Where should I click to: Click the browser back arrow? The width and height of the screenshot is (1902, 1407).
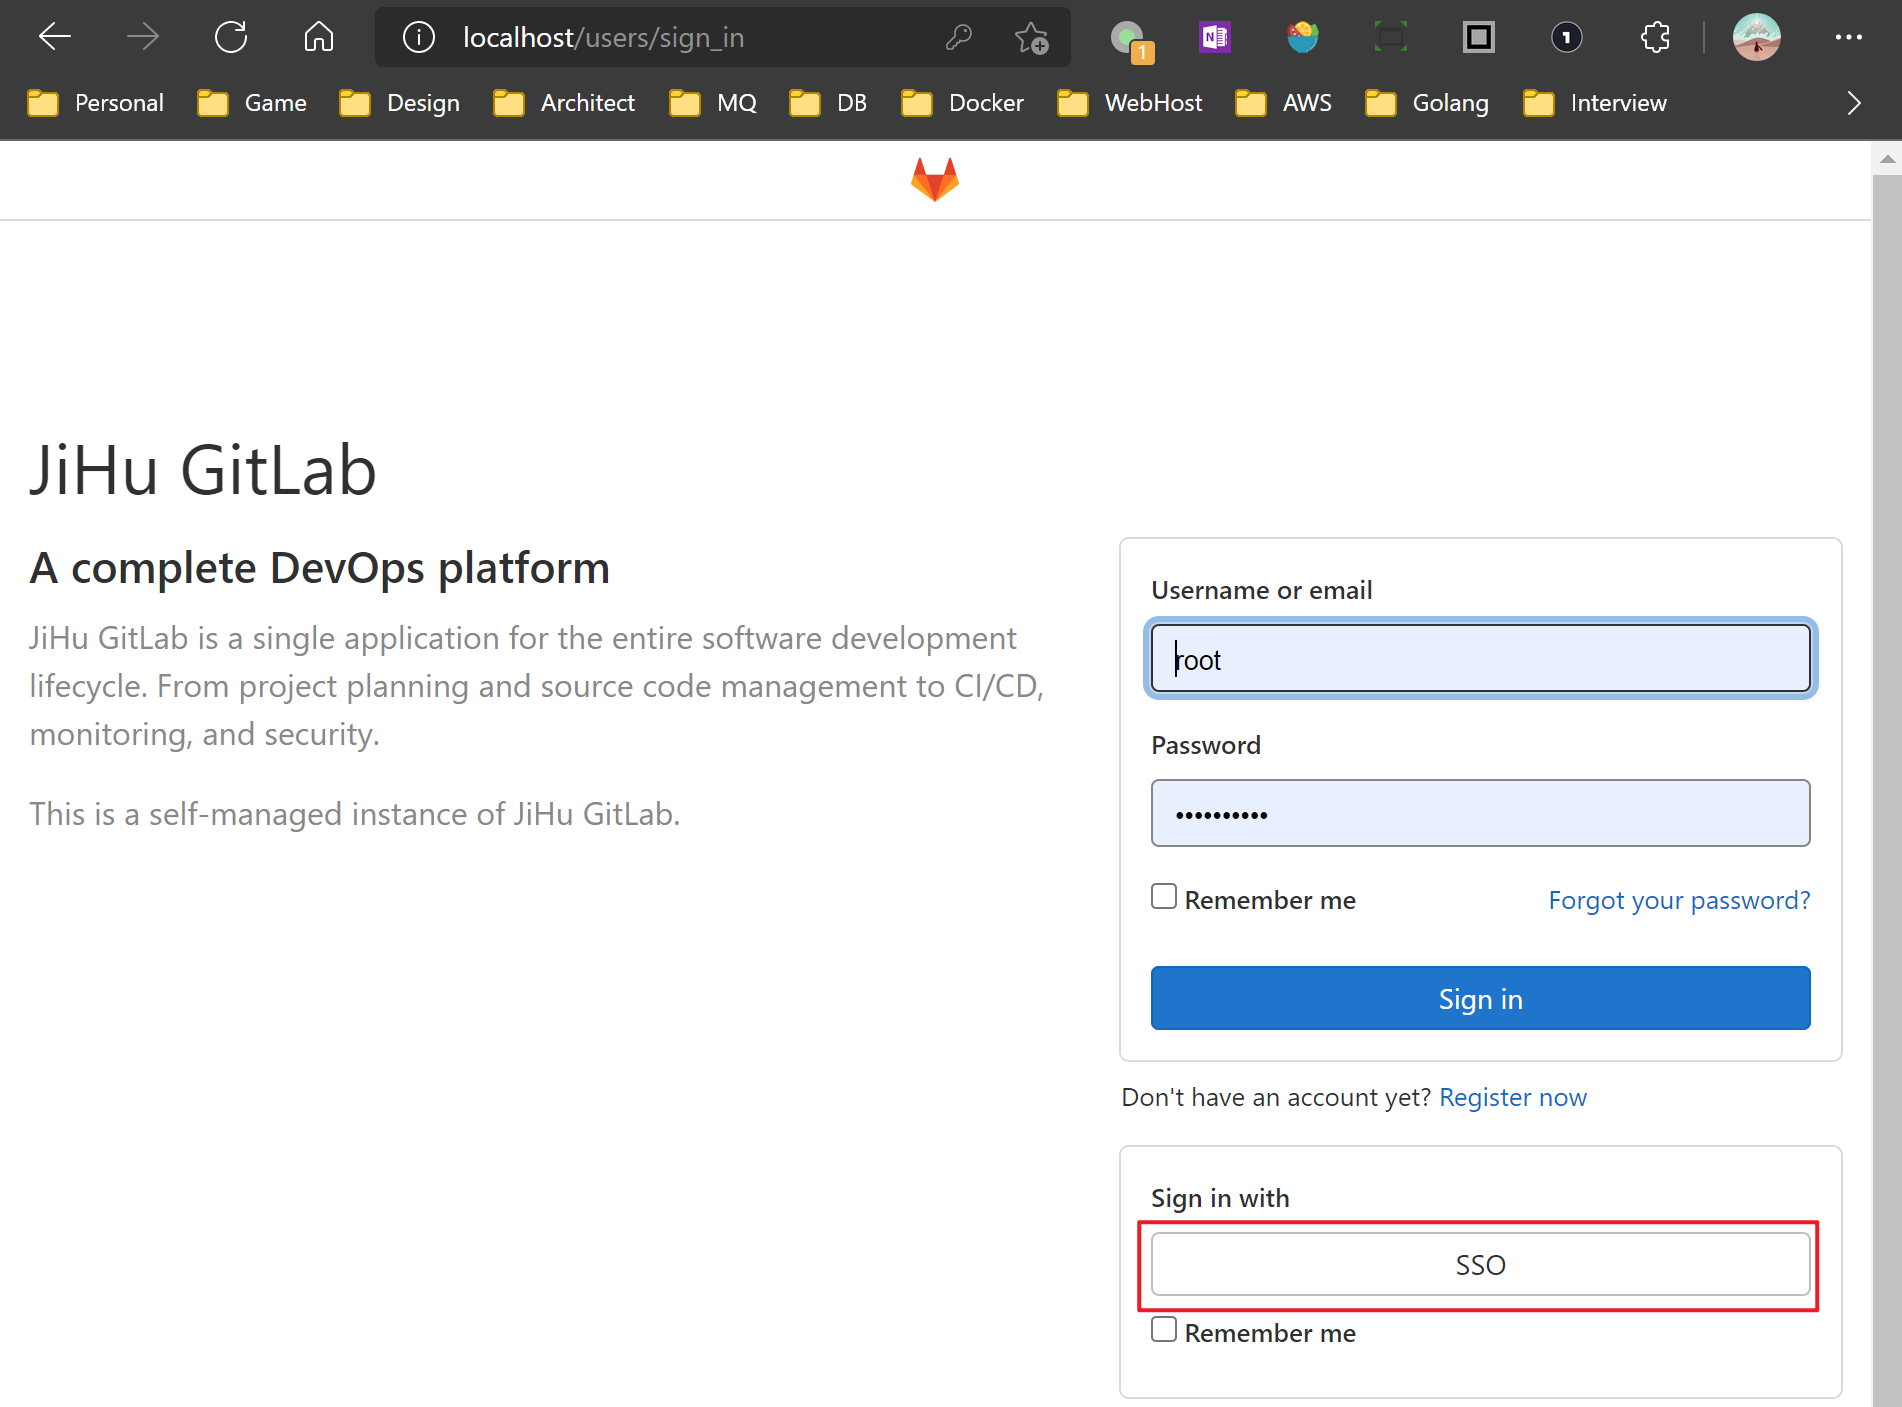click(55, 38)
